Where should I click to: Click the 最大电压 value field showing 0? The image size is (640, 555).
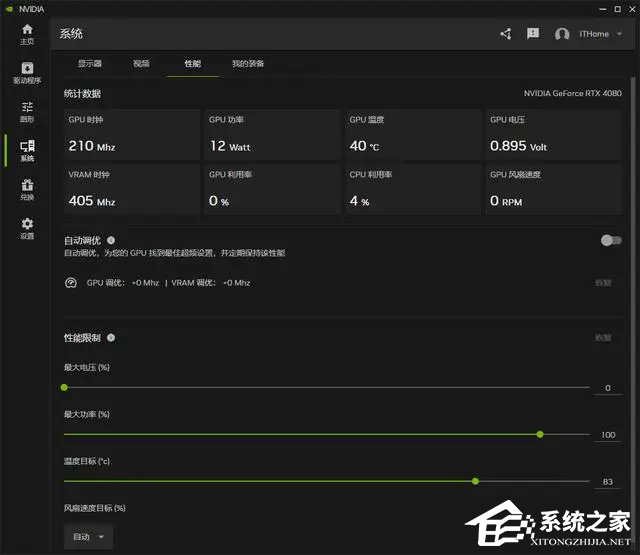pos(608,388)
